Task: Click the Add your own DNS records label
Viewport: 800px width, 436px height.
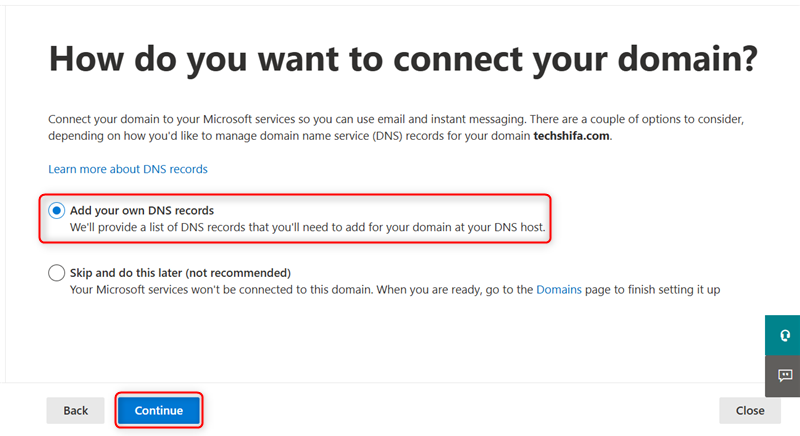Action: tap(142, 211)
